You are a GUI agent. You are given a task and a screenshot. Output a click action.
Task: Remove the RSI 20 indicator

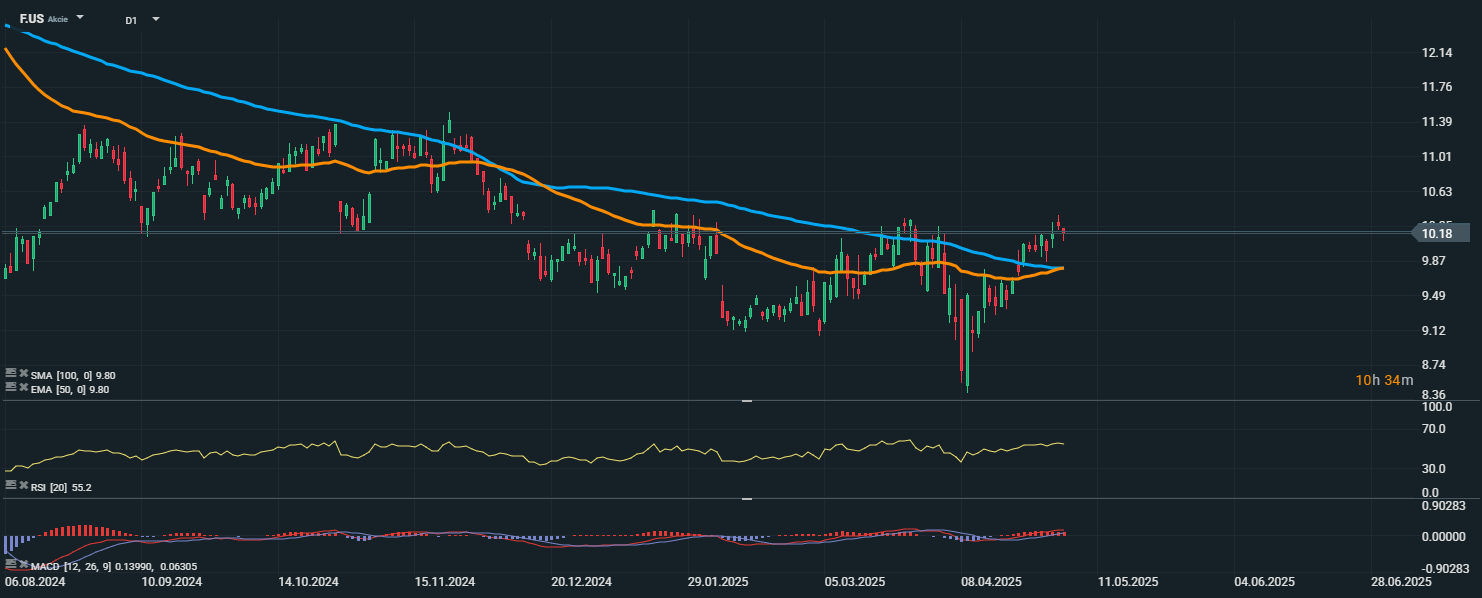click(23, 486)
